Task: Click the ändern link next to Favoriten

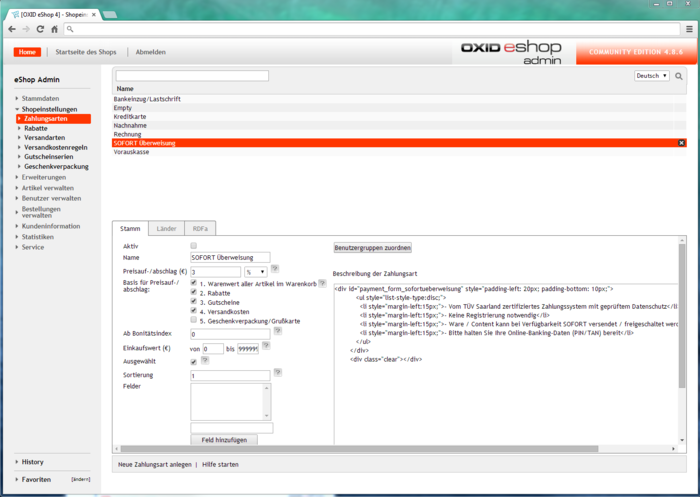Action: pyautogui.click(x=81, y=480)
